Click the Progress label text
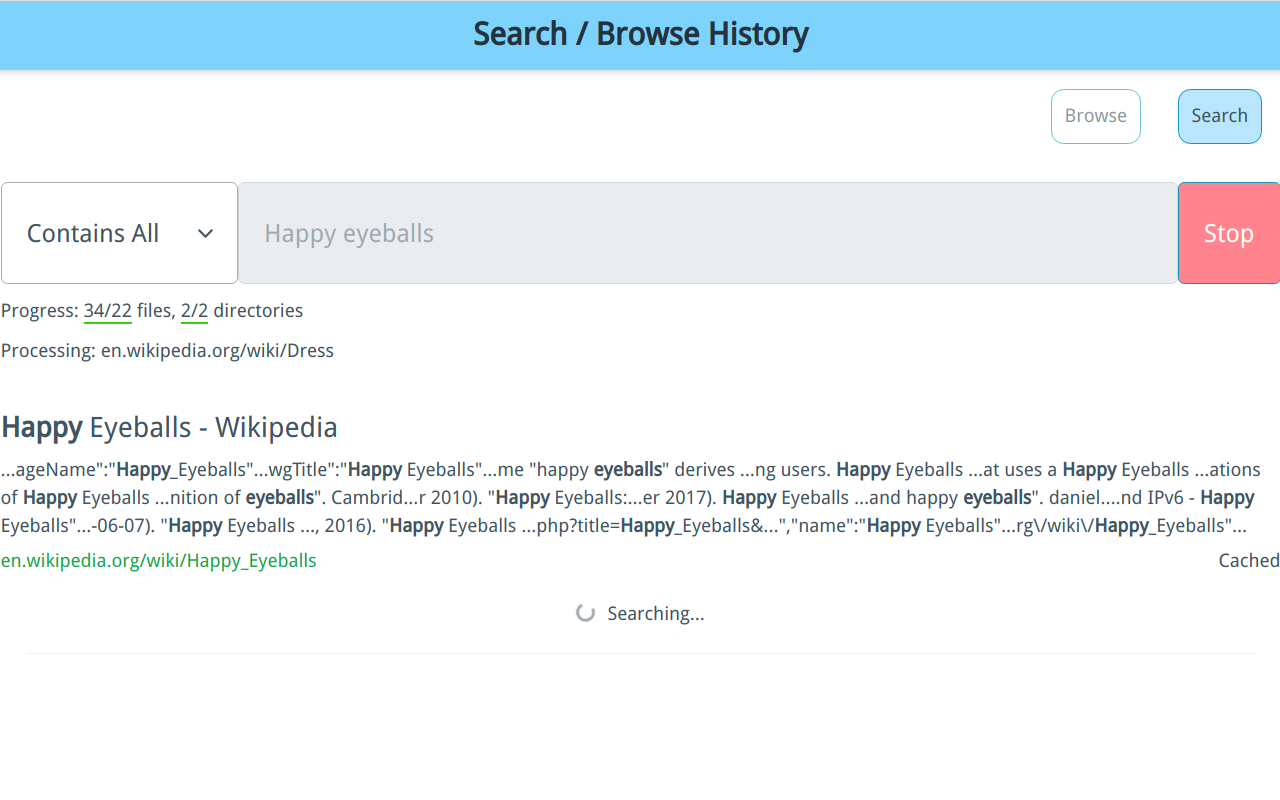 (x=39, y=311)
